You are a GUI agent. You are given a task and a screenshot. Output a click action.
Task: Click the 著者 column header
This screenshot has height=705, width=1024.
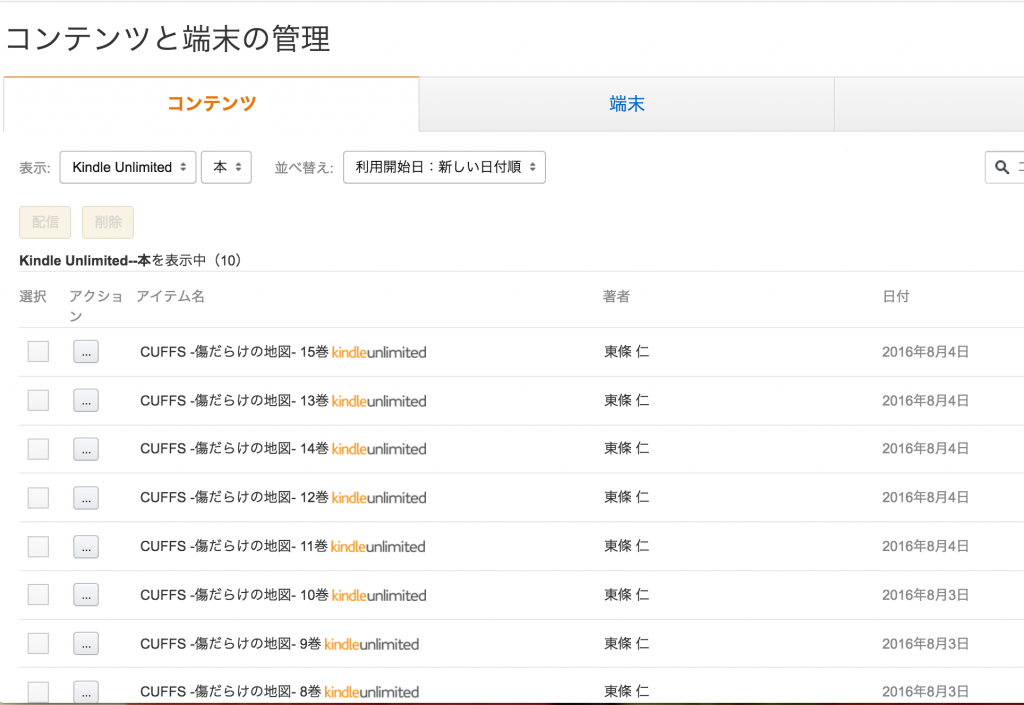[x=616, y=296]
